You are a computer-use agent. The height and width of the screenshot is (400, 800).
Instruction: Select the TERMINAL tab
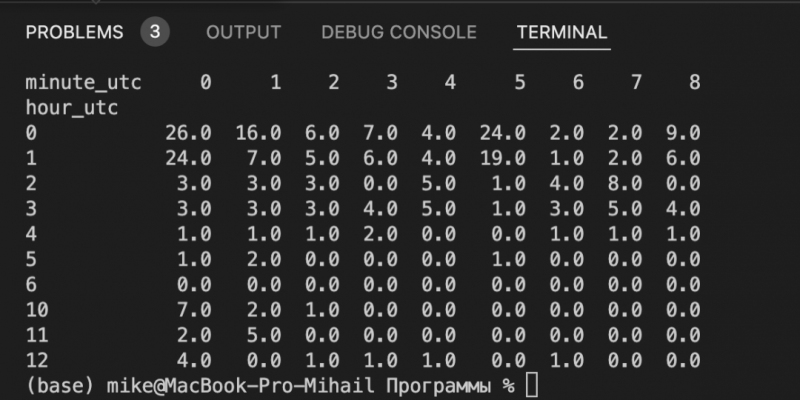pyautogui.click(x=562, y=33)
